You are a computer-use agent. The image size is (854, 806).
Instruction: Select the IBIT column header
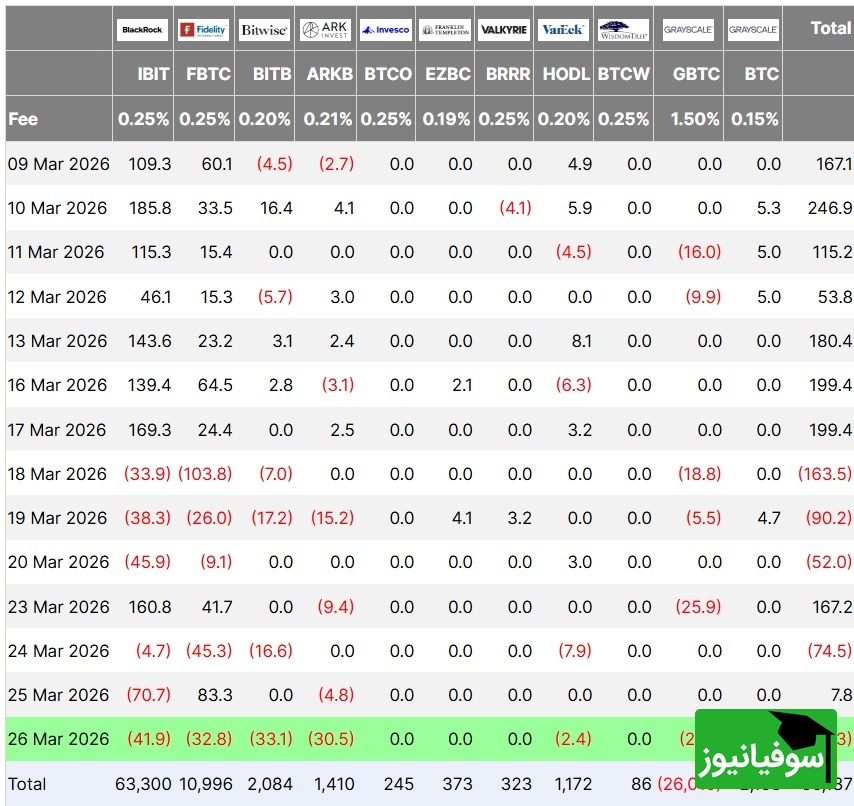pos(153,74)
